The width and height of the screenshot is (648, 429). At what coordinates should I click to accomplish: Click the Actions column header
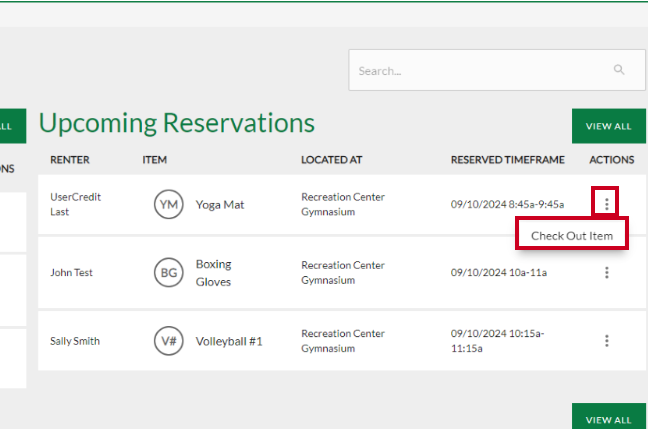[x=612, y=160]
